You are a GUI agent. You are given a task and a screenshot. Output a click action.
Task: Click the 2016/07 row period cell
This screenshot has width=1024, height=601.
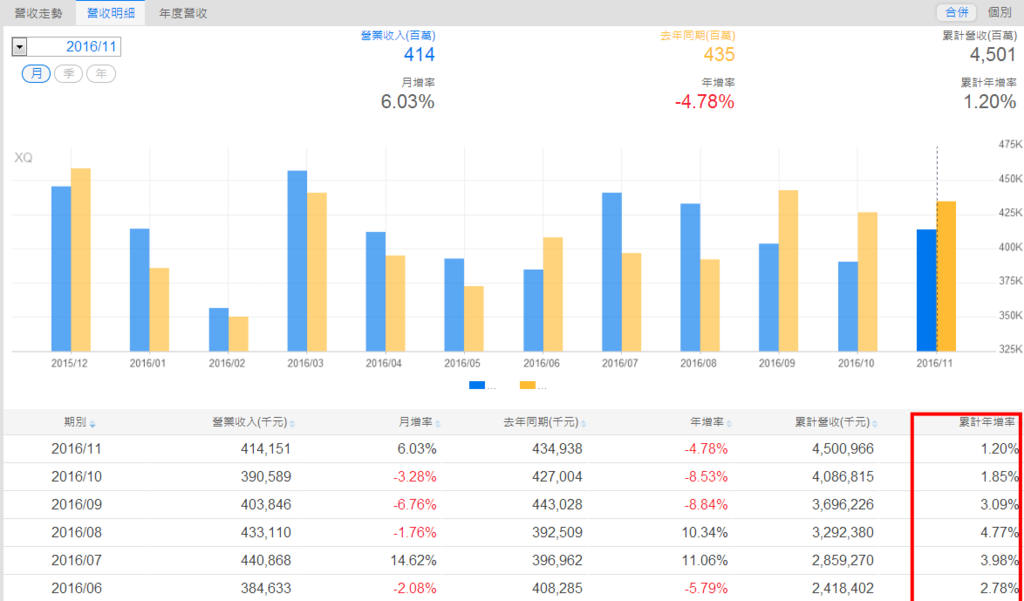click(76, 560)
